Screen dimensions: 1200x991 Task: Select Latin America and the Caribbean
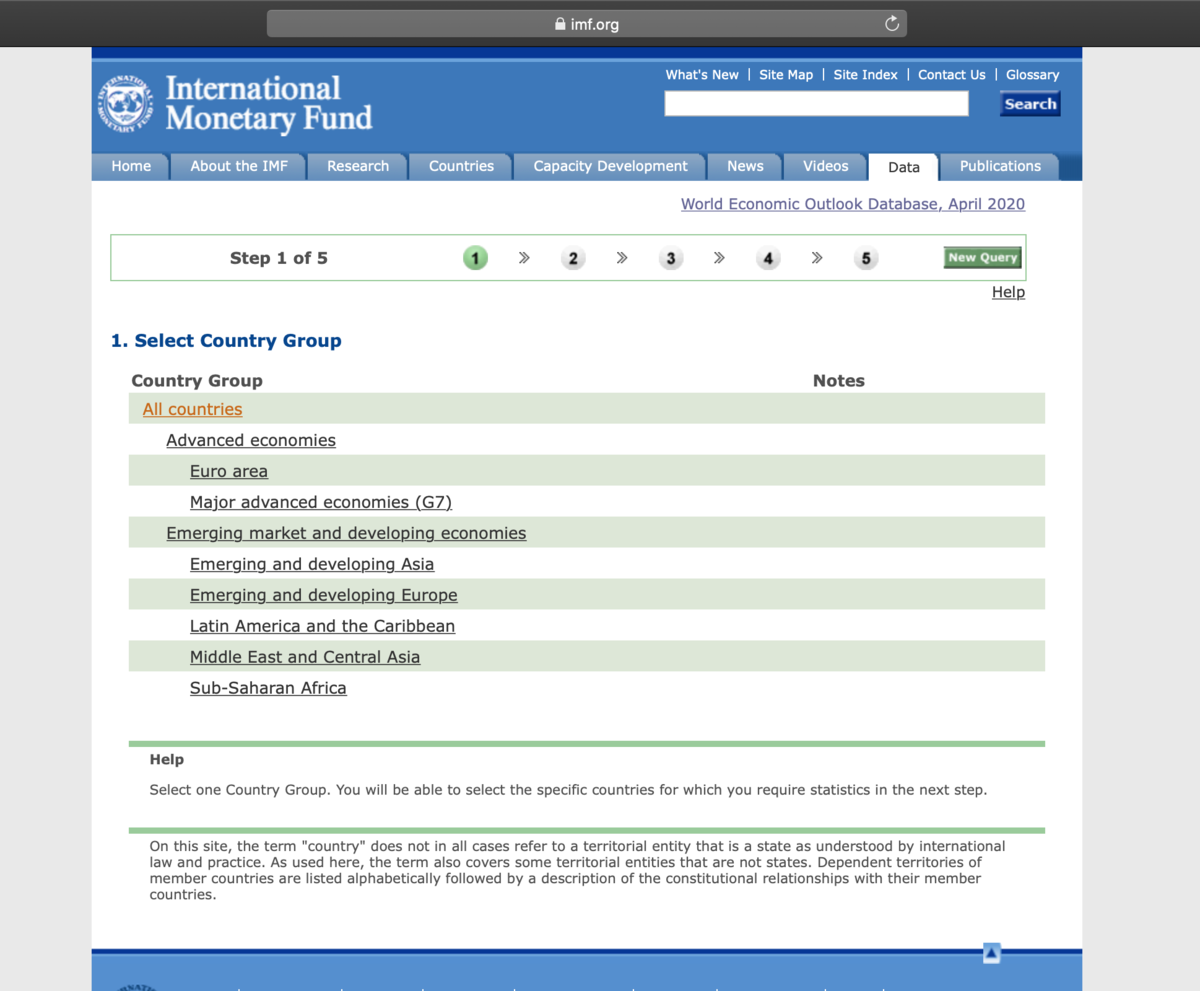(322, 626)
